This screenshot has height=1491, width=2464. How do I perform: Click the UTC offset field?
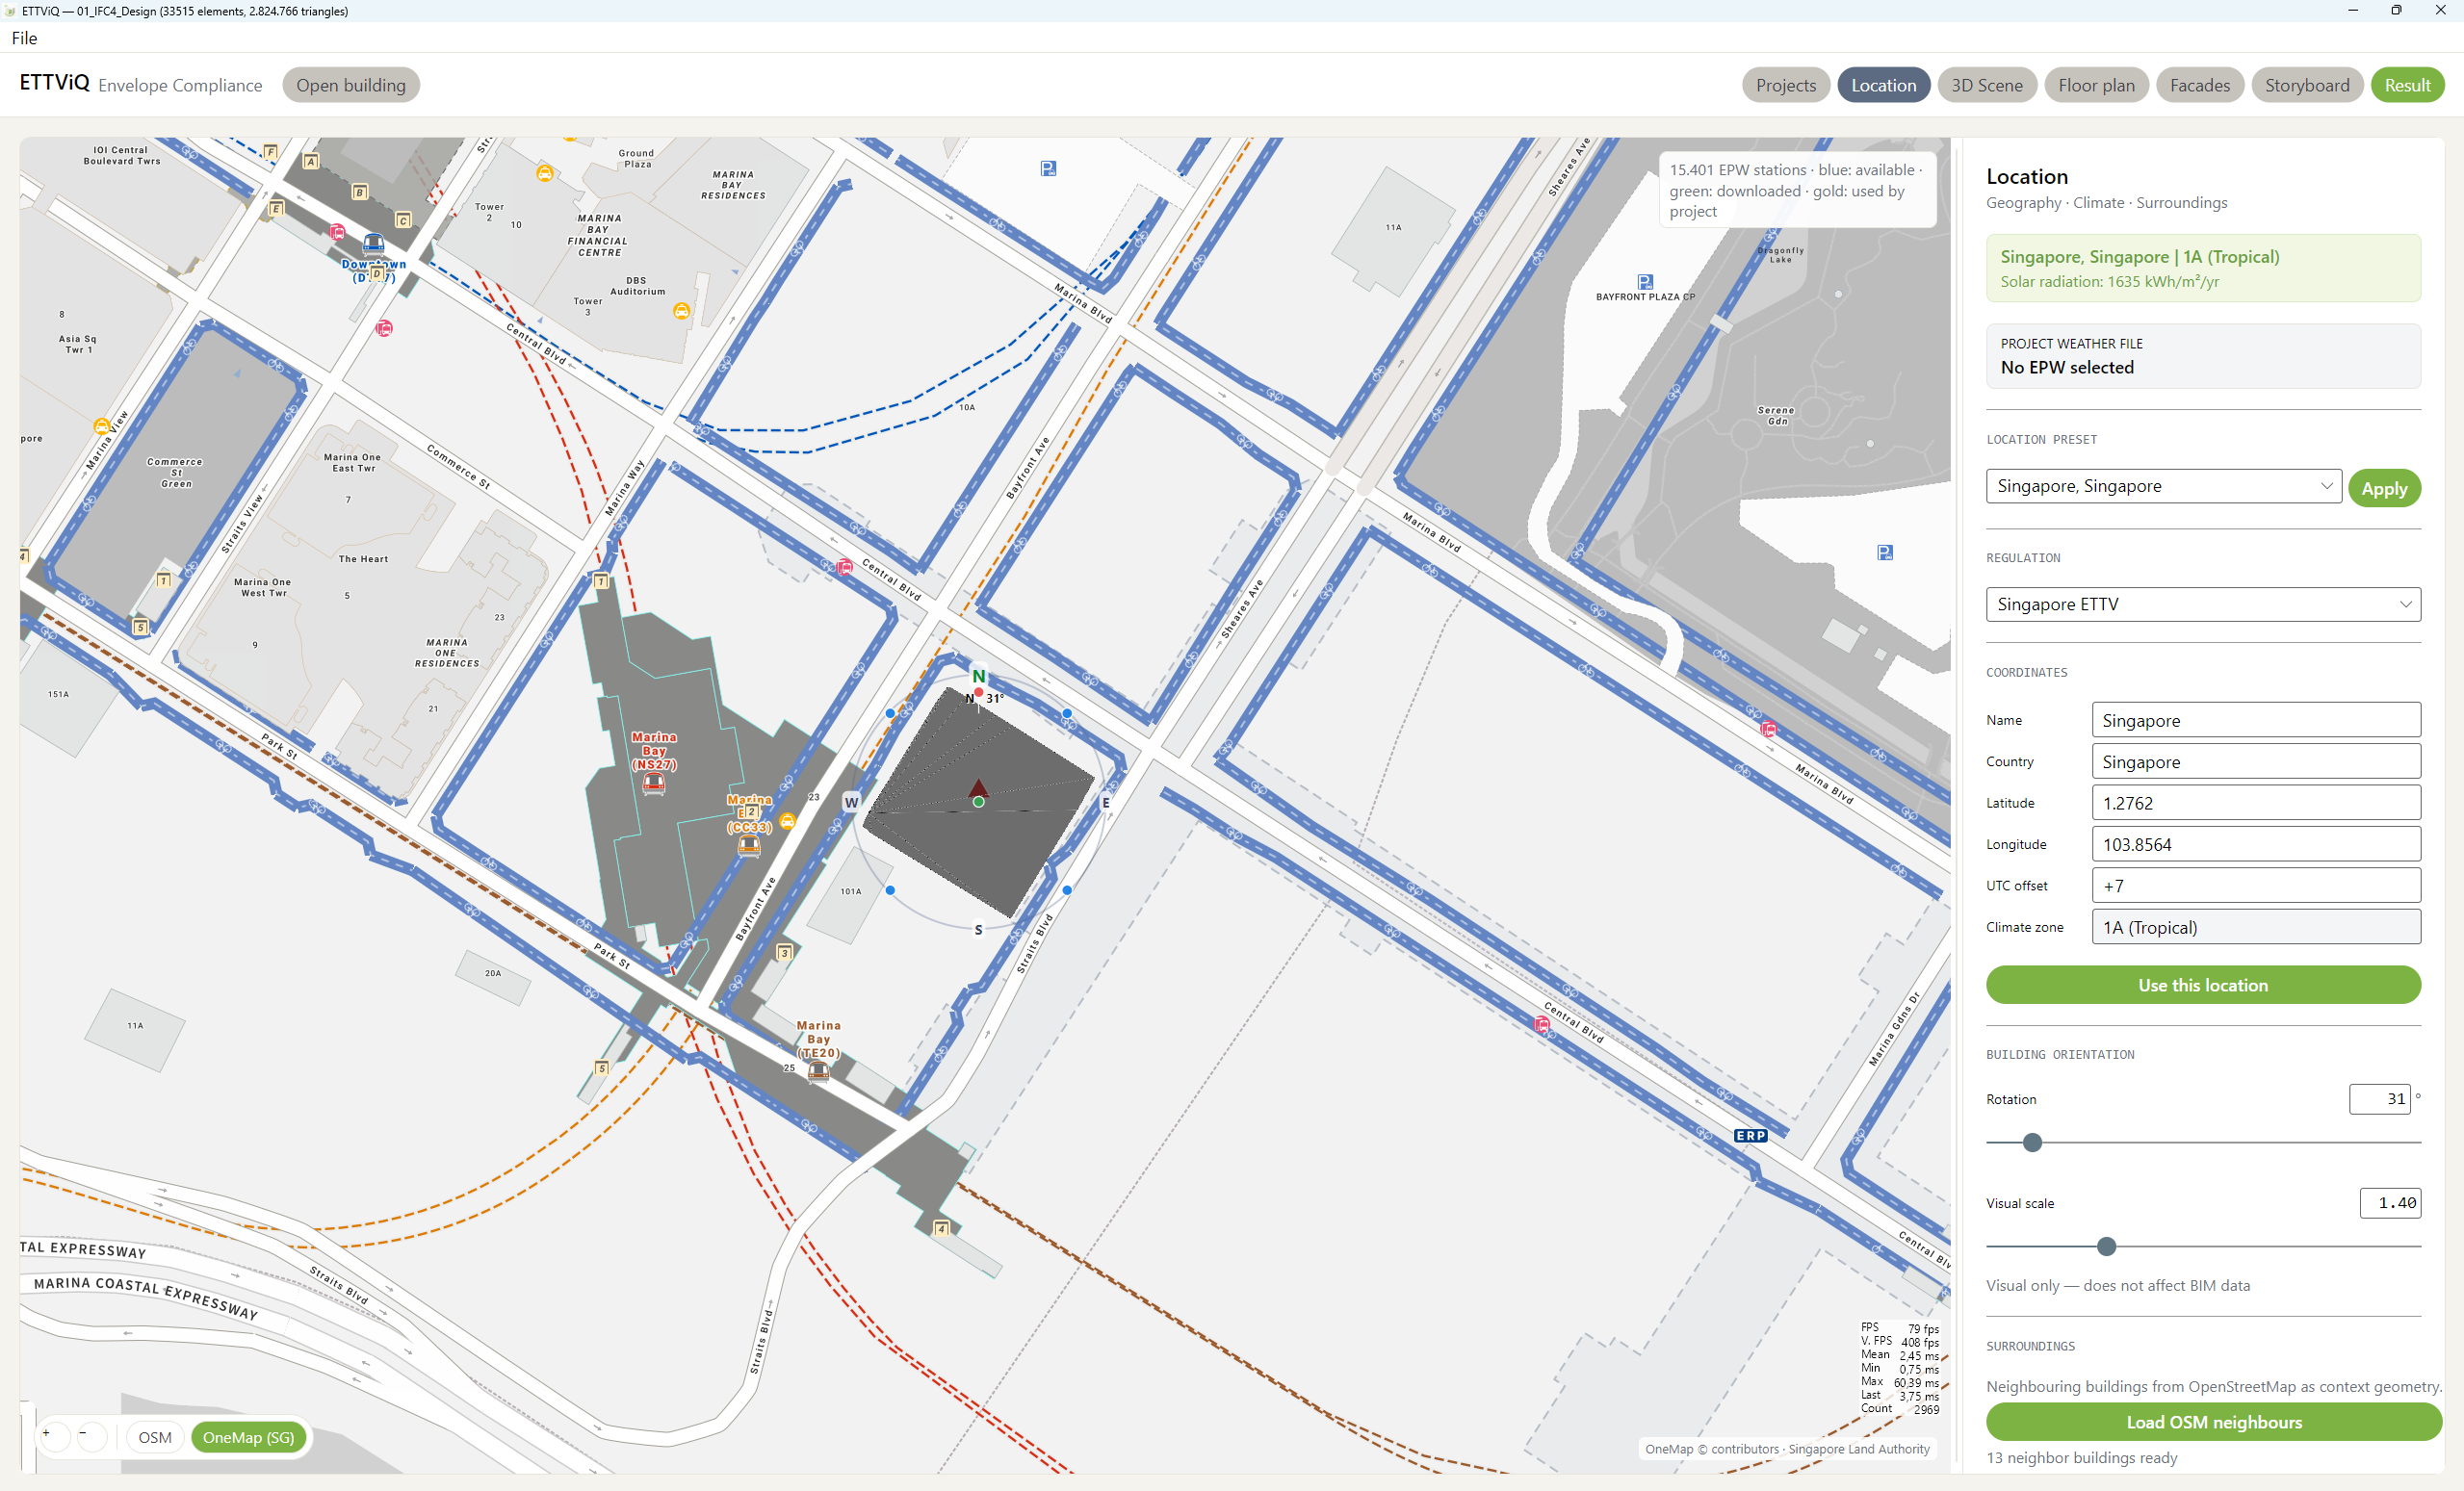tap(2256, 885)
